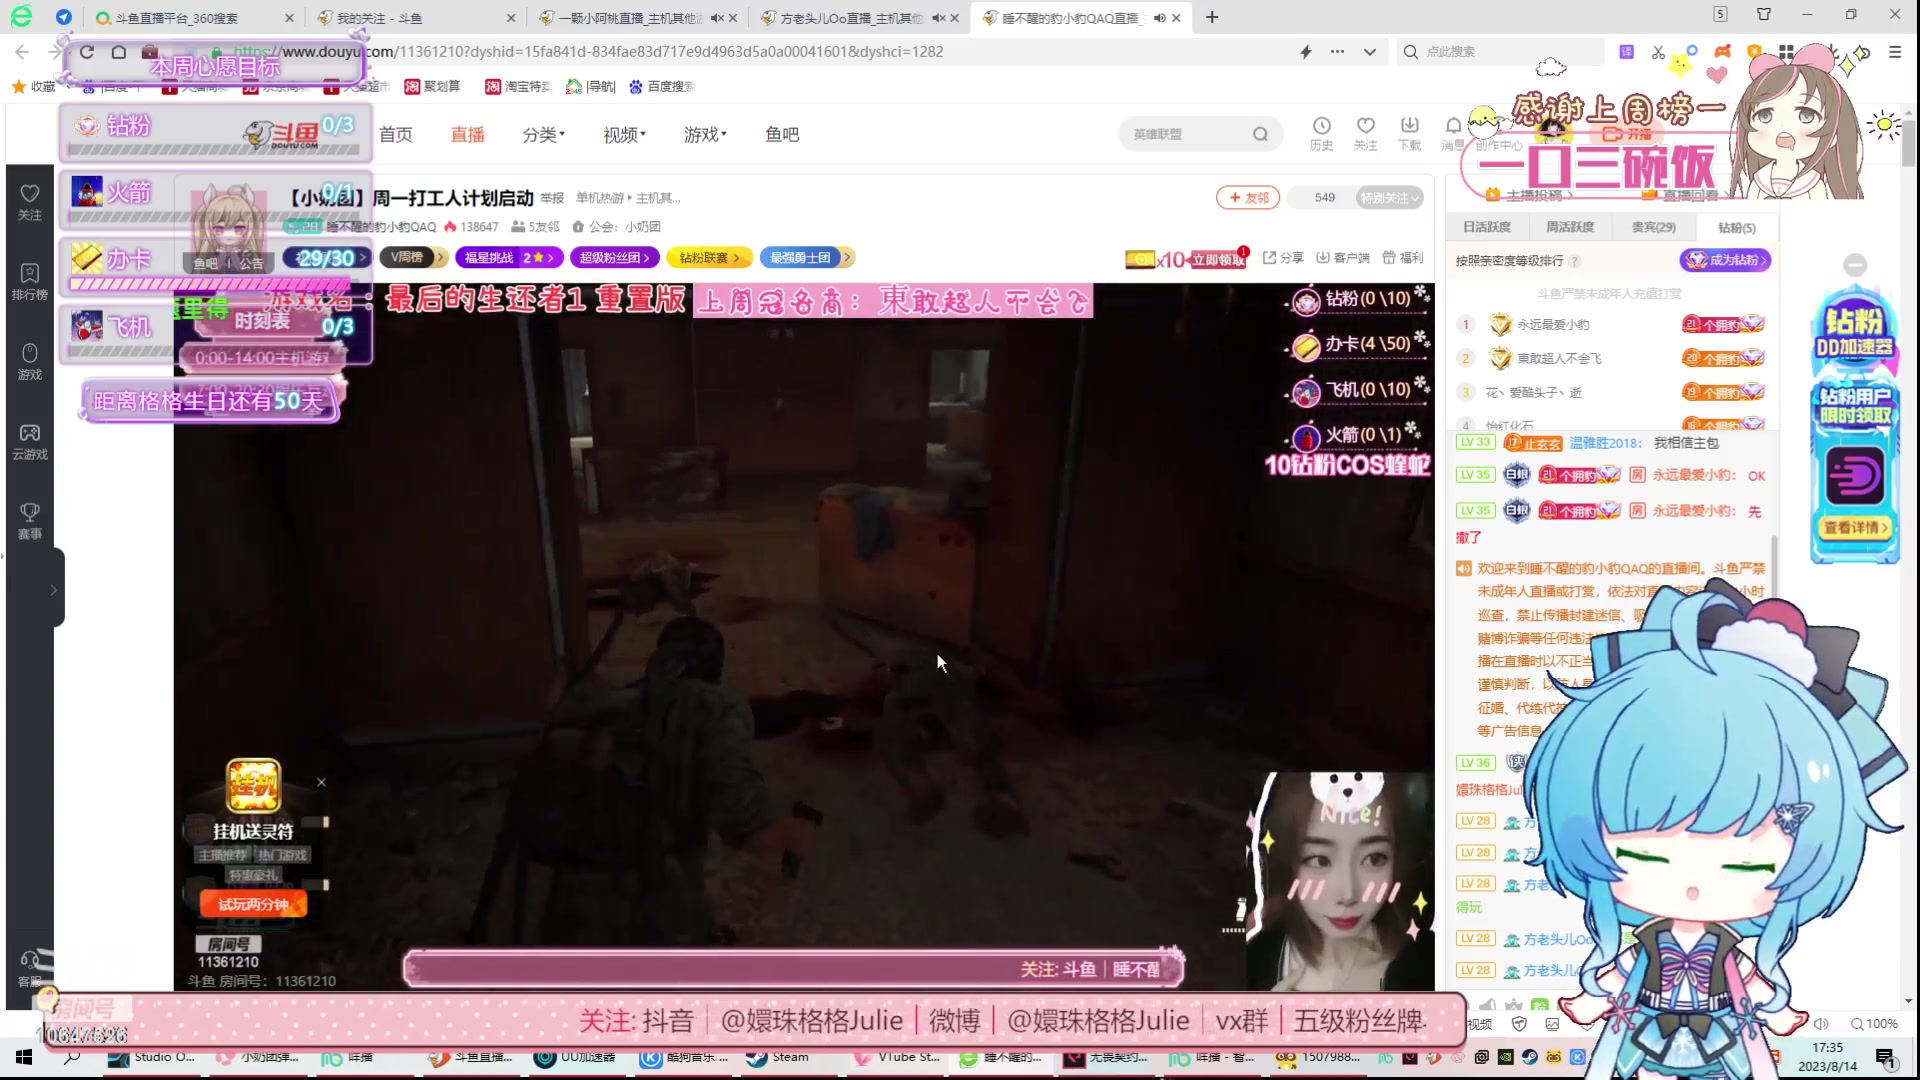Click the 试玩两分钟 button
The width and height of the screenshot is (1920, 1080).
tap(253, 904)
